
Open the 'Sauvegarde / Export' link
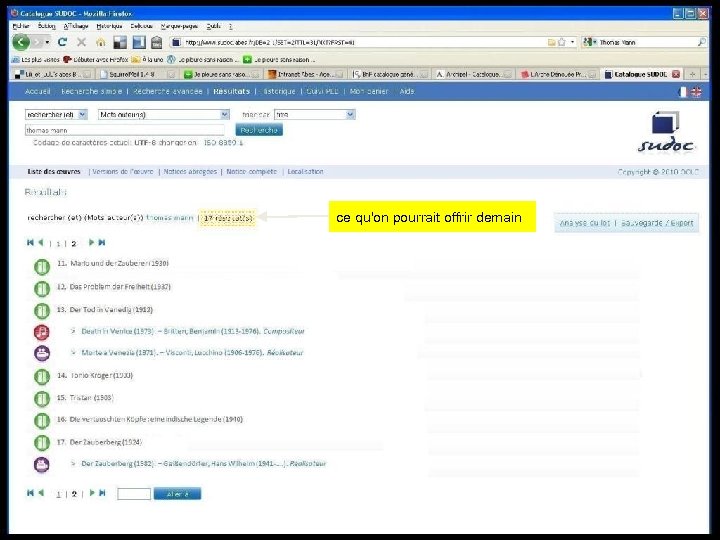[x=657, y=223]
